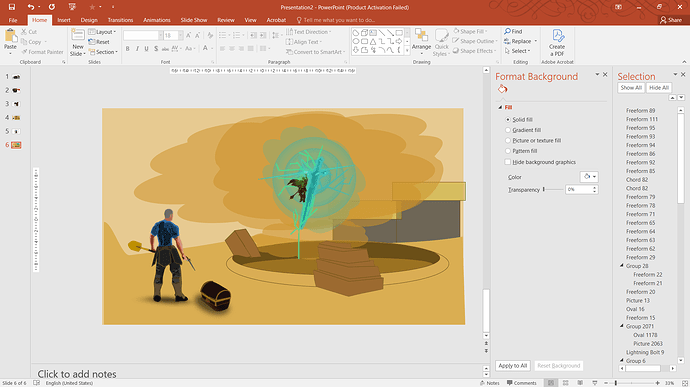Viewport: 690px width, 387px height.
Task: Open the Arrange tools
Action: tap(421, 41)
